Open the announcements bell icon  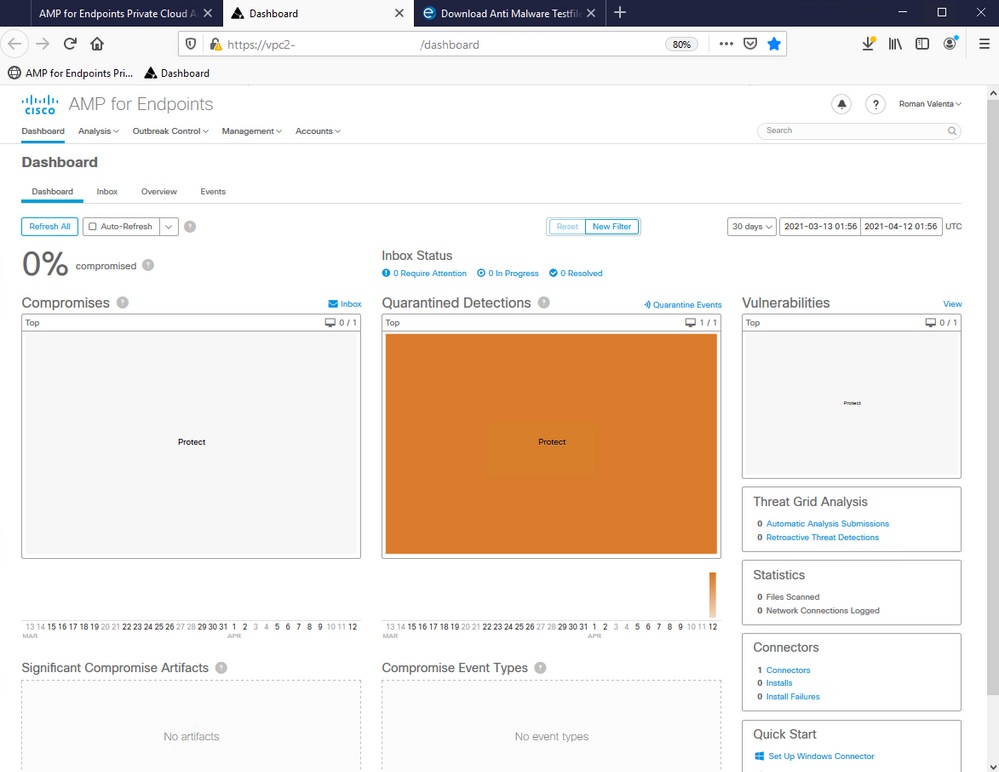pos(841,104)
